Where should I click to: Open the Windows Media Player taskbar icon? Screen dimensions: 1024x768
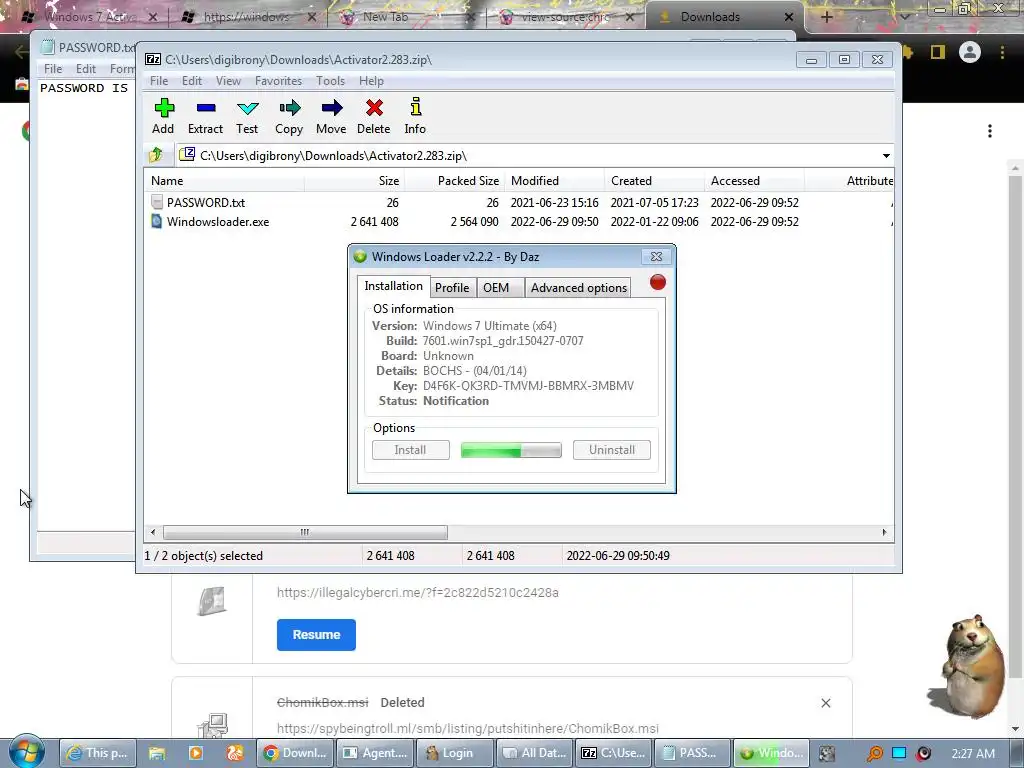pos(195,753)
